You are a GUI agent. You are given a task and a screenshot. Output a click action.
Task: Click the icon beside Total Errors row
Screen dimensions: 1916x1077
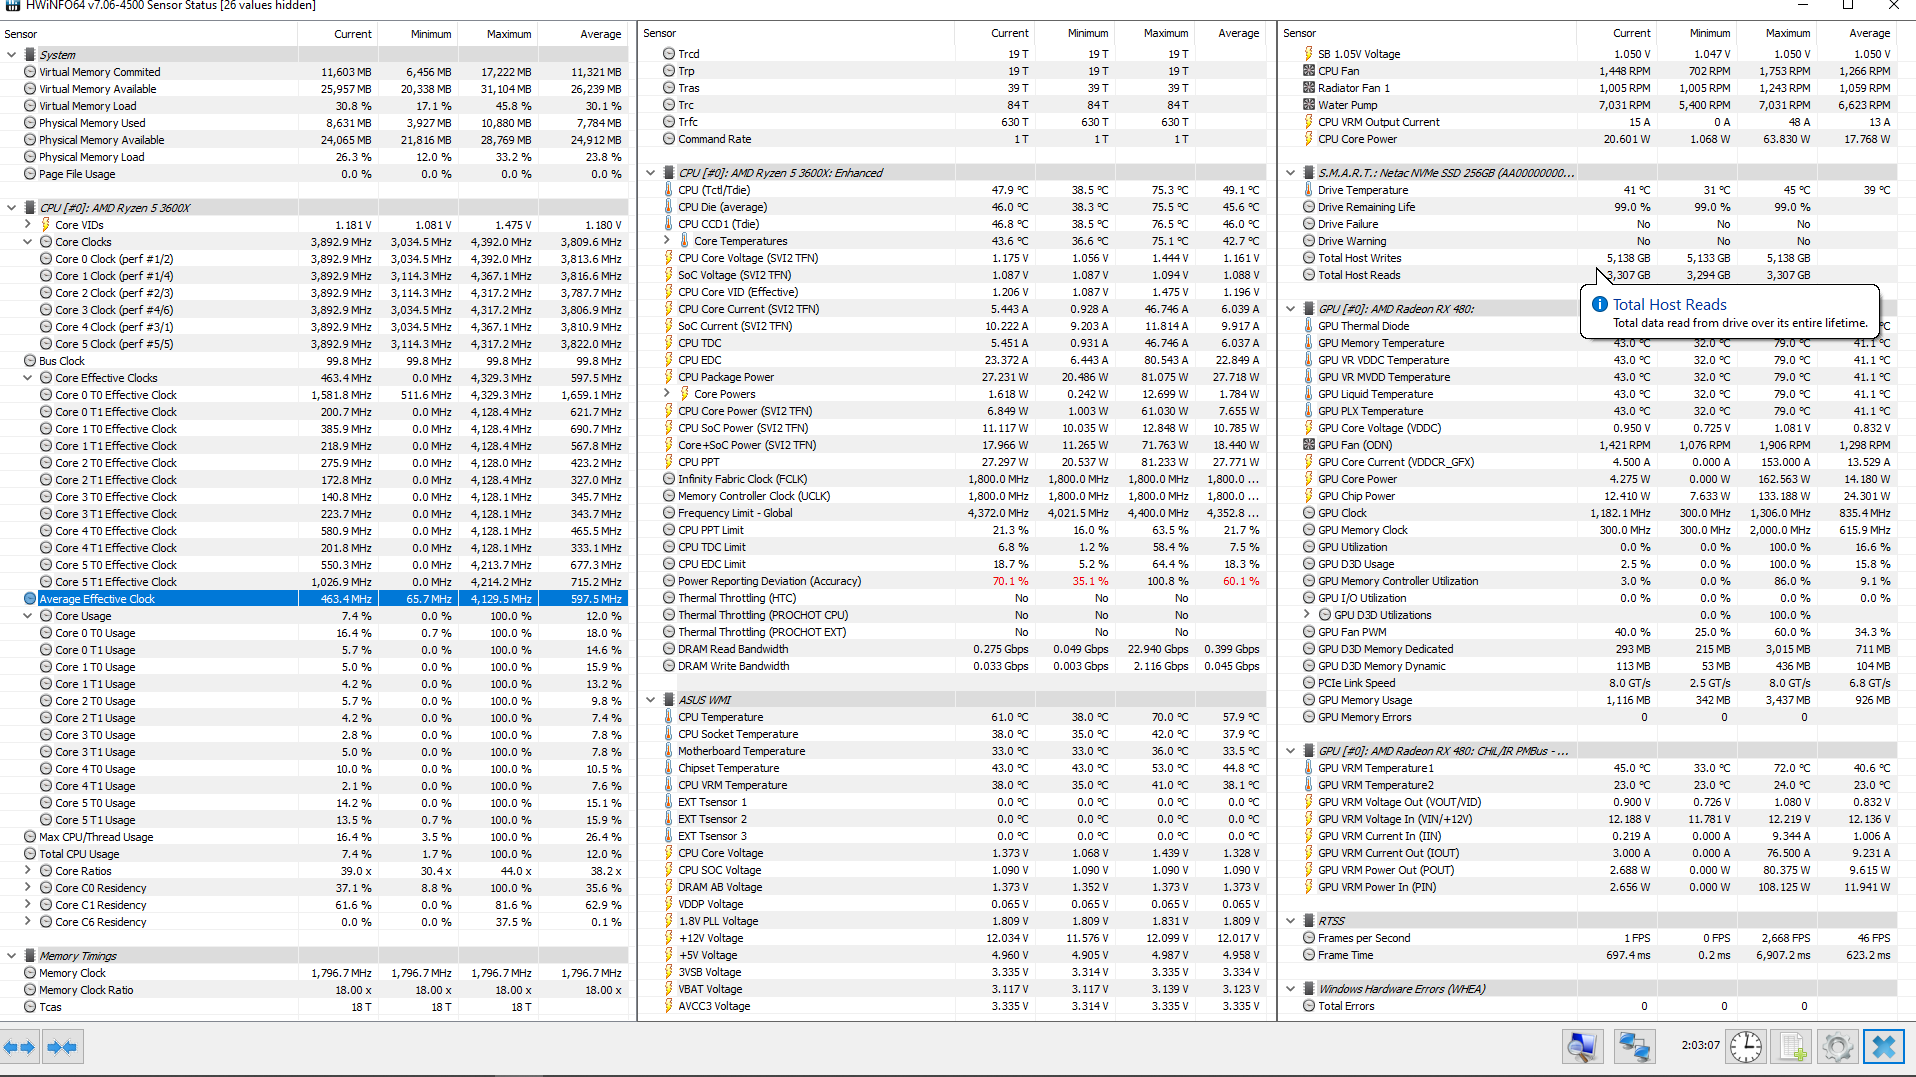pos(1309,1006)
